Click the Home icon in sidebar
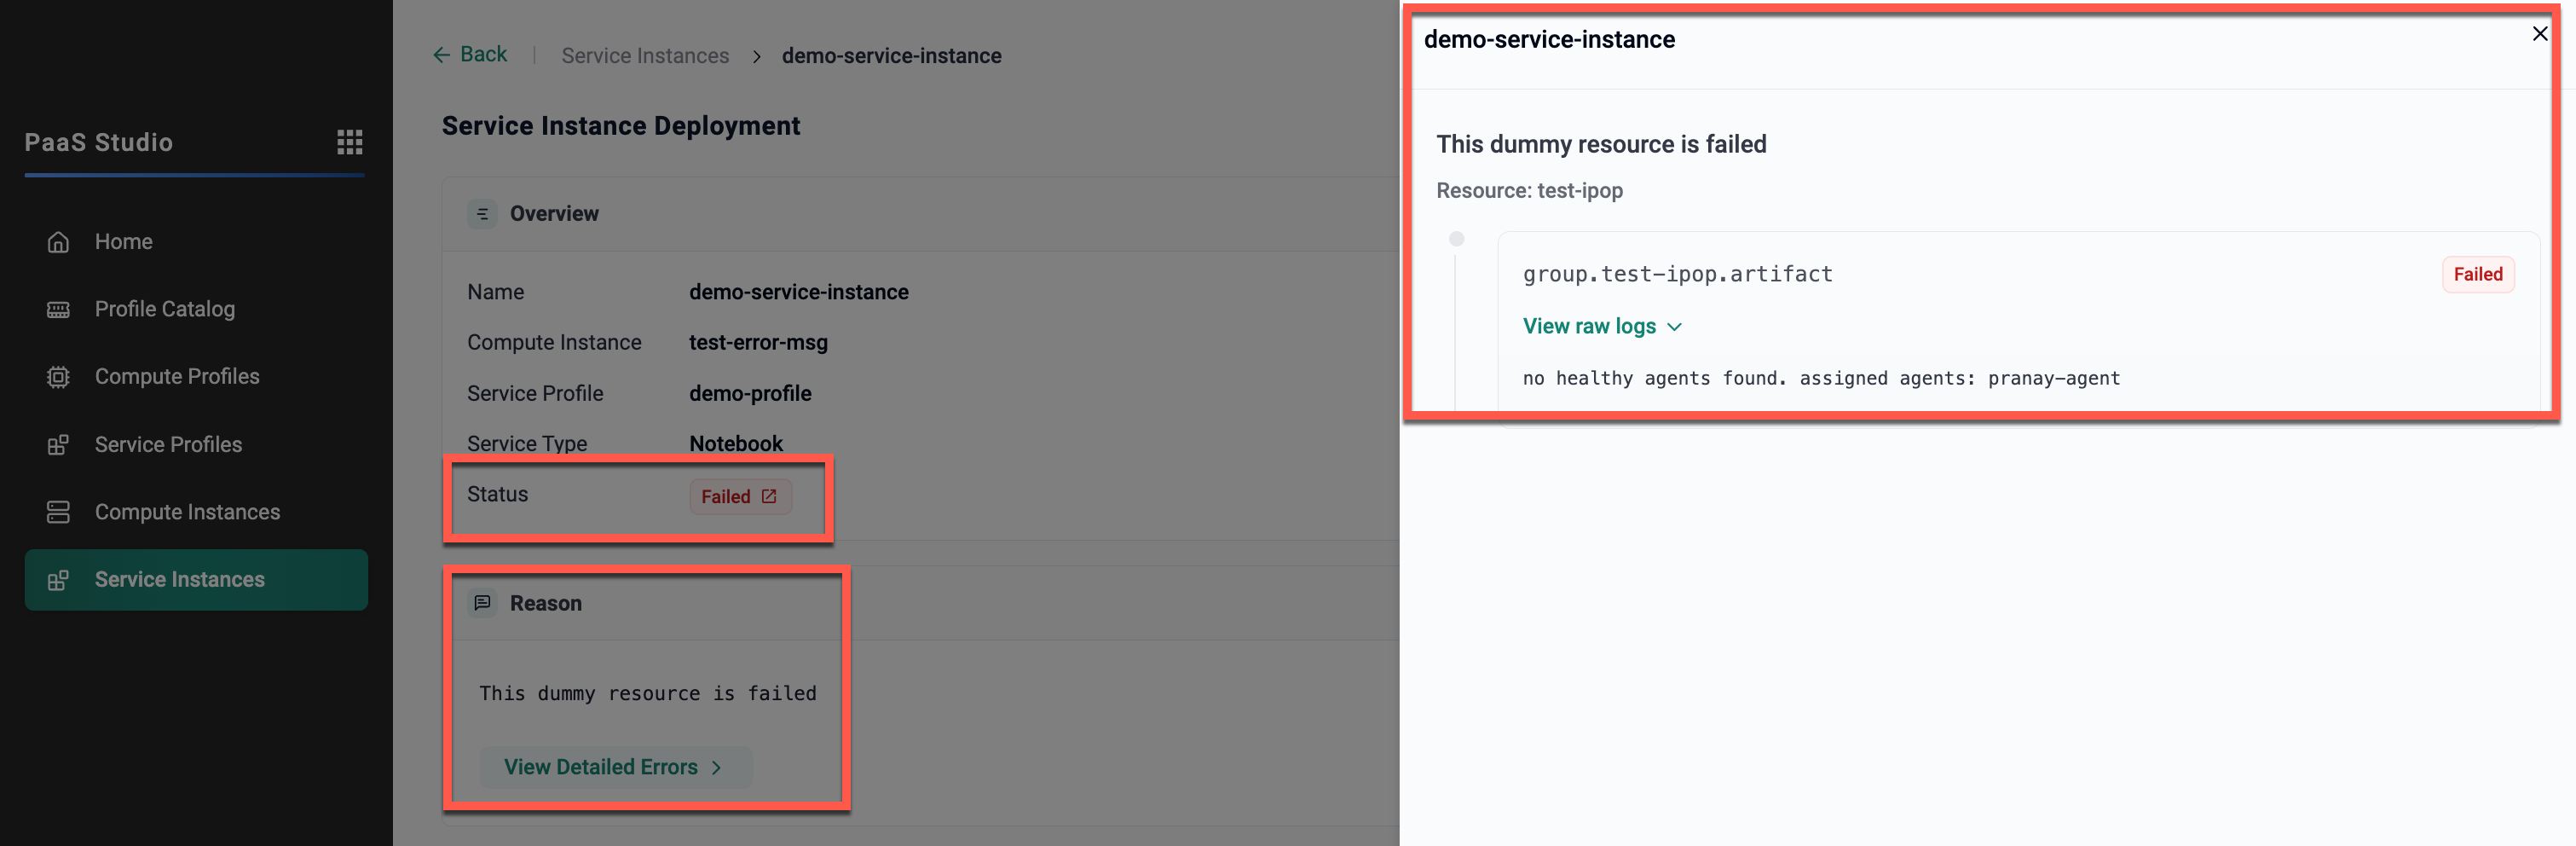Image resolution: width=2576 pixels, height=846 pixels. pyautogui.click(x=58, y=242)
